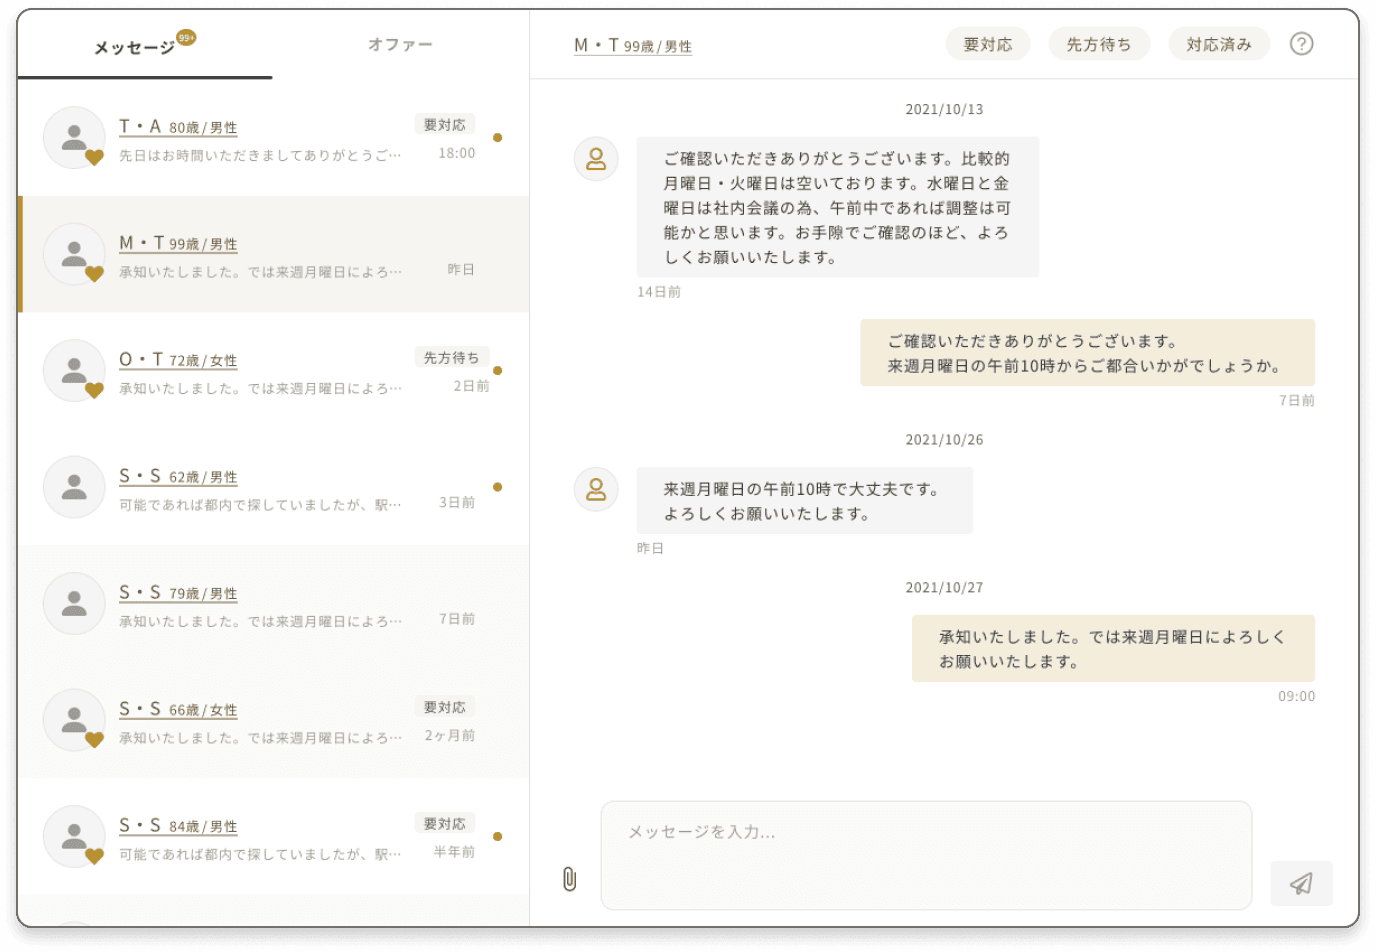
Task: Click heart badge on O・T avatar
Action: coord(94,390)
